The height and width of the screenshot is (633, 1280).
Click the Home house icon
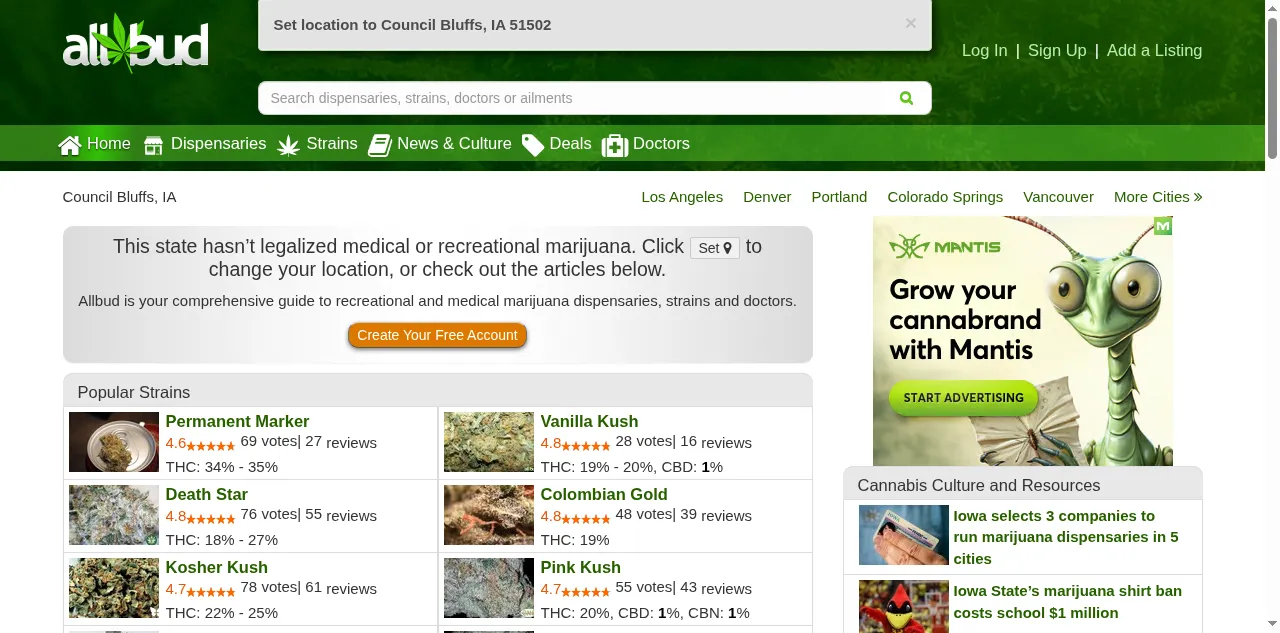click(x=70, y=145)
